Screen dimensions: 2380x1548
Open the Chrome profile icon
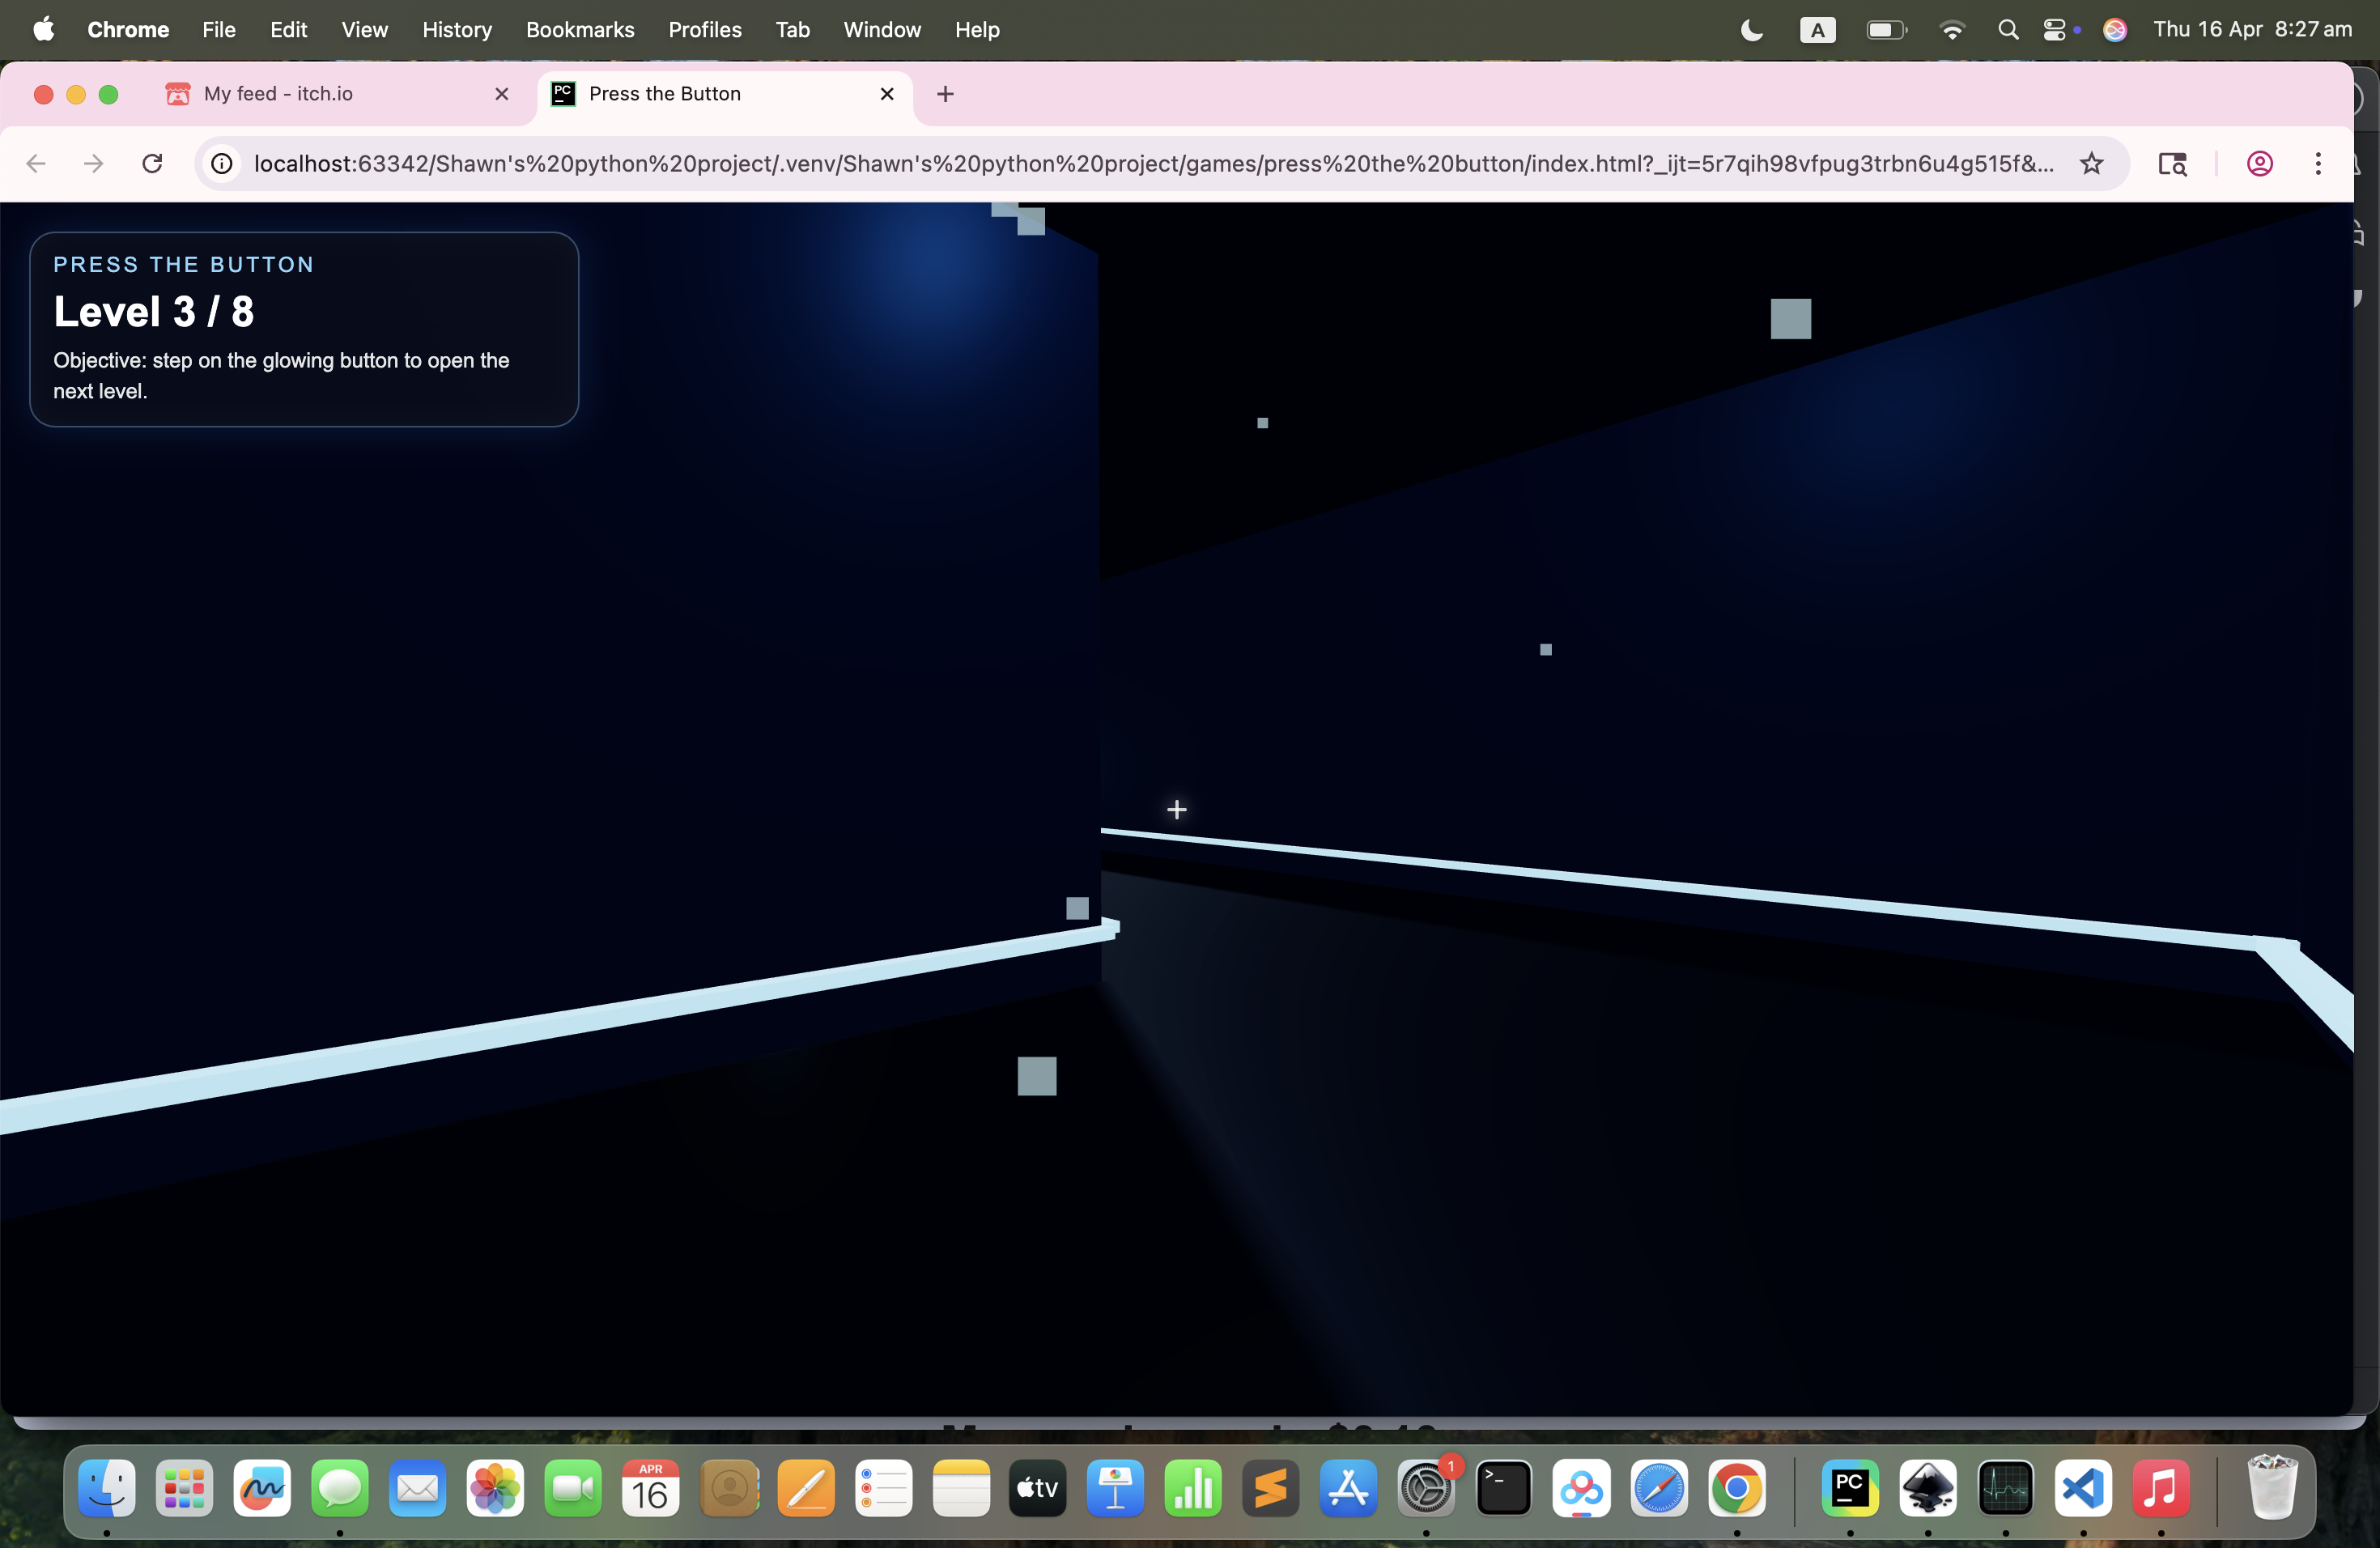pos(2260,163)
